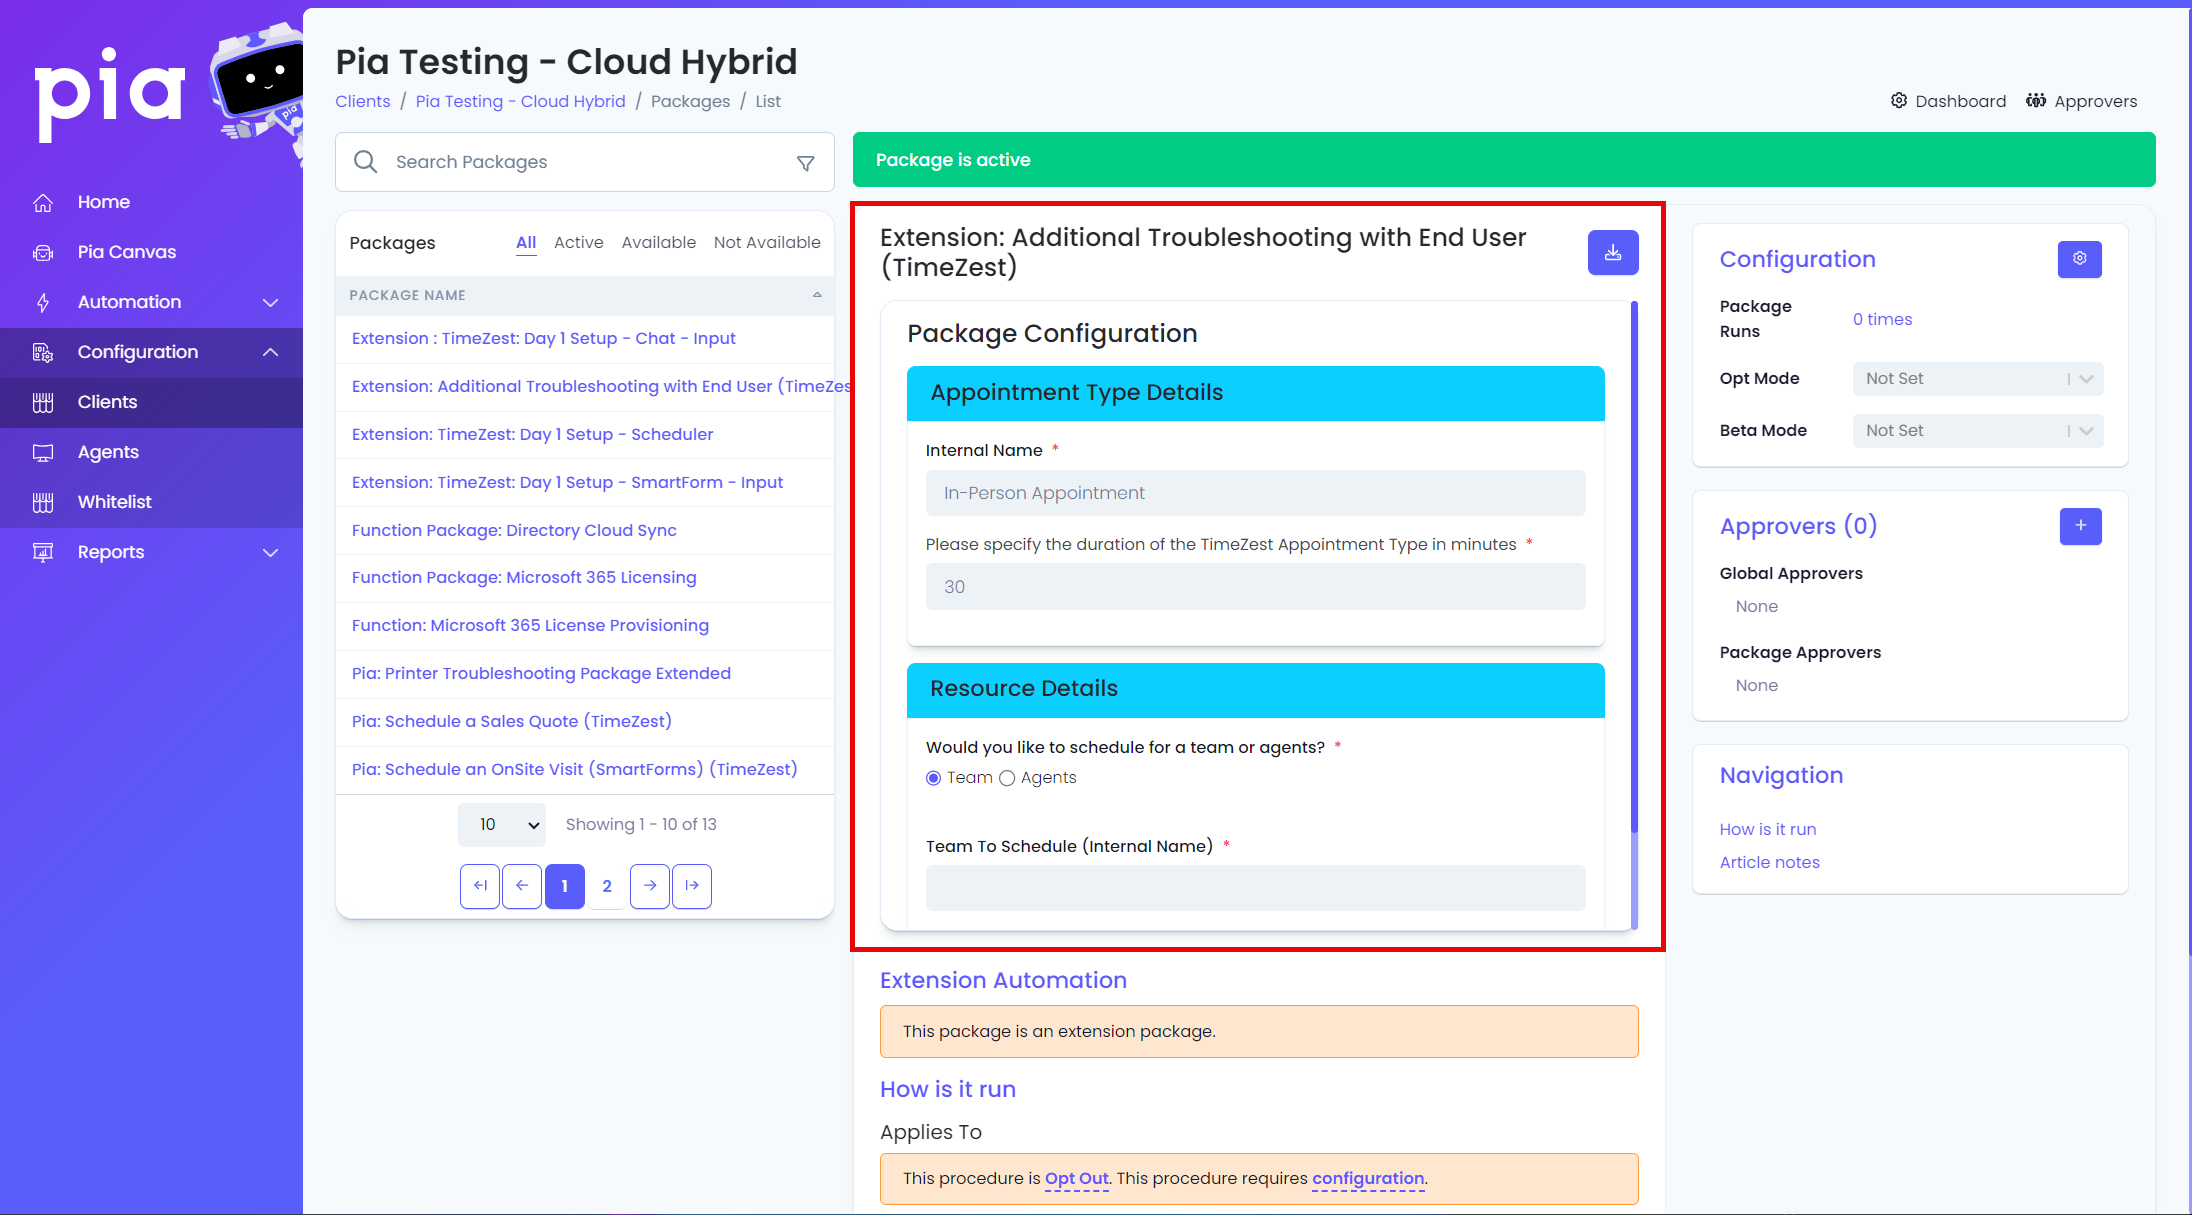Click the Team To Schedule input field
Image resolution: width=2192 pixels, height=1215 pixels.
1255,888
